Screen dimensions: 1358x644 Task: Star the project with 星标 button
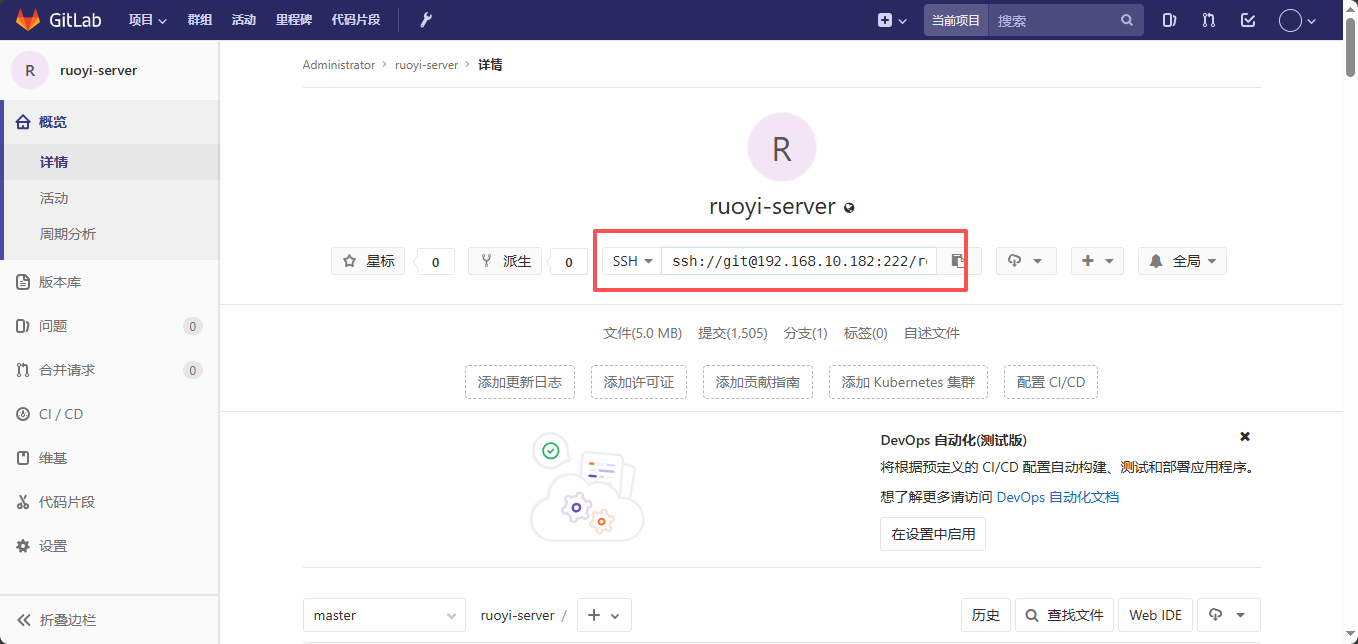pyautogui.click(x=368, y=261)
